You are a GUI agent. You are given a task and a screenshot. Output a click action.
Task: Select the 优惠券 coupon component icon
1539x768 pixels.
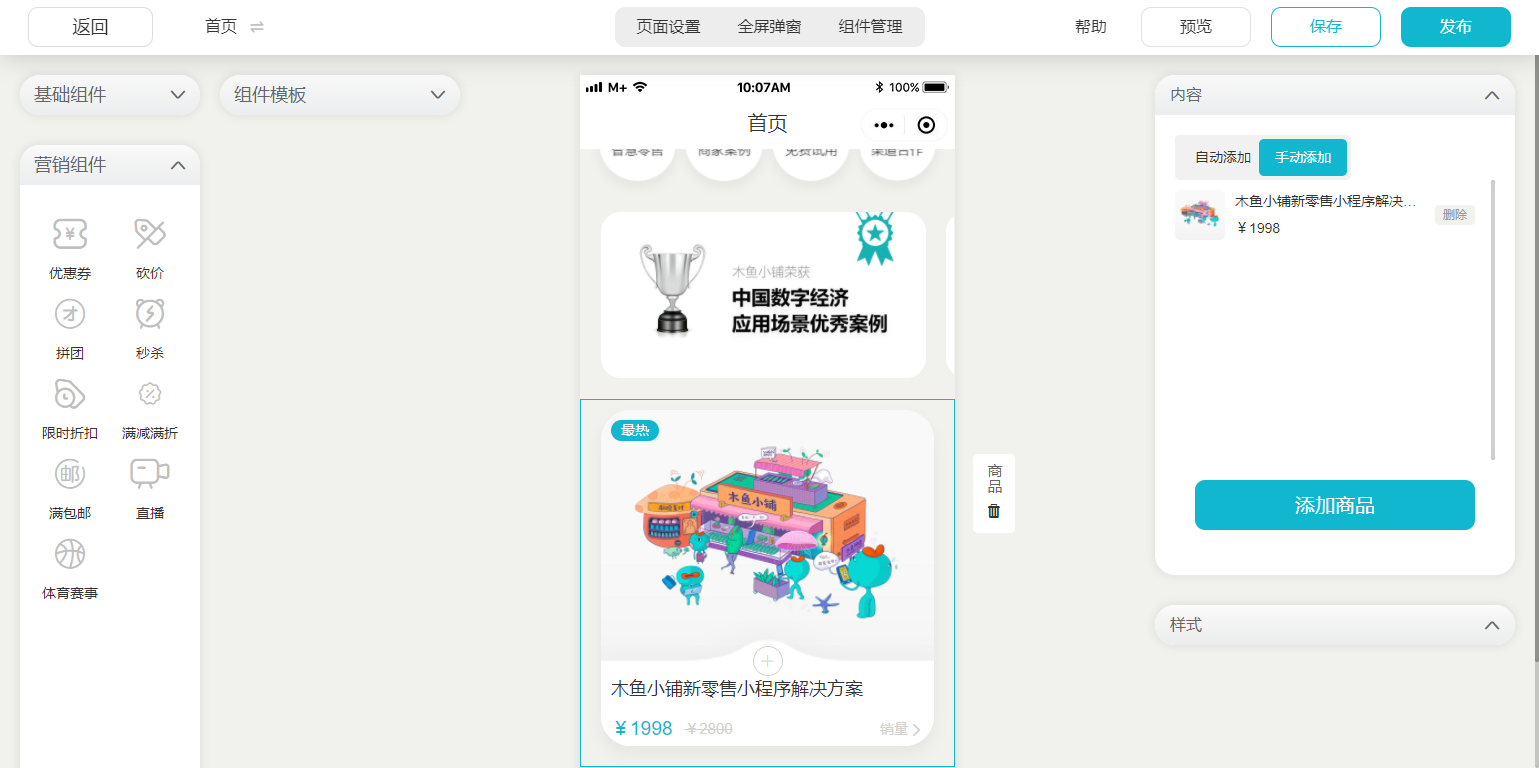coord(70,234)
